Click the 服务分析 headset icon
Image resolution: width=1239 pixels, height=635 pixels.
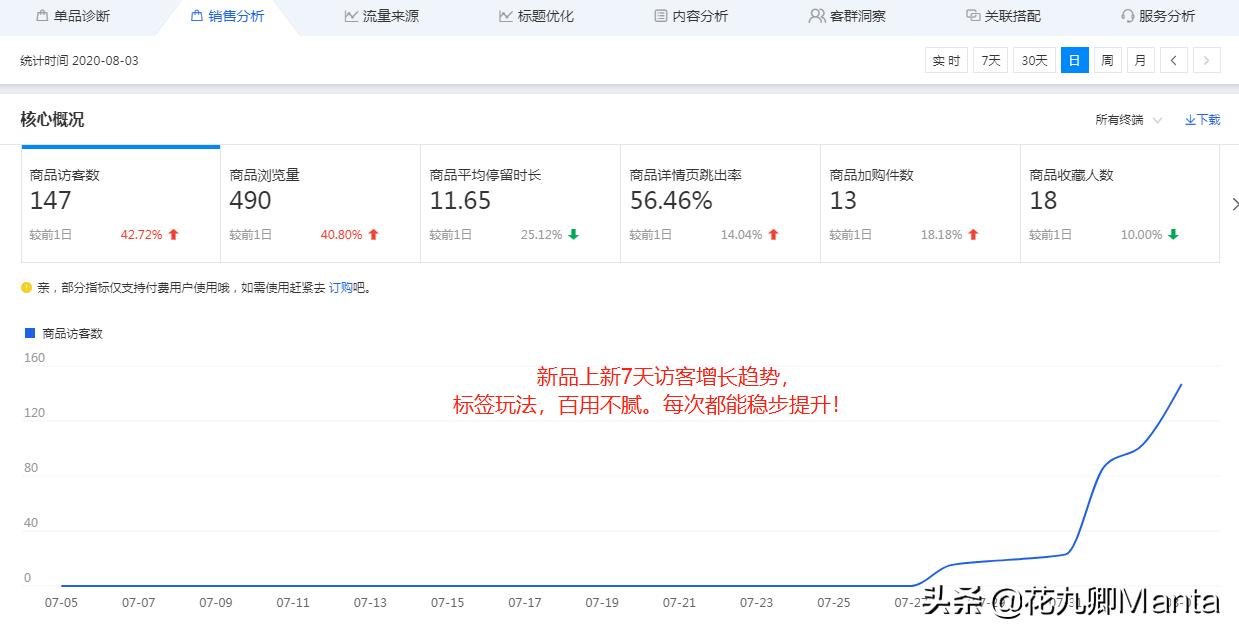(x=1129, y=15)
